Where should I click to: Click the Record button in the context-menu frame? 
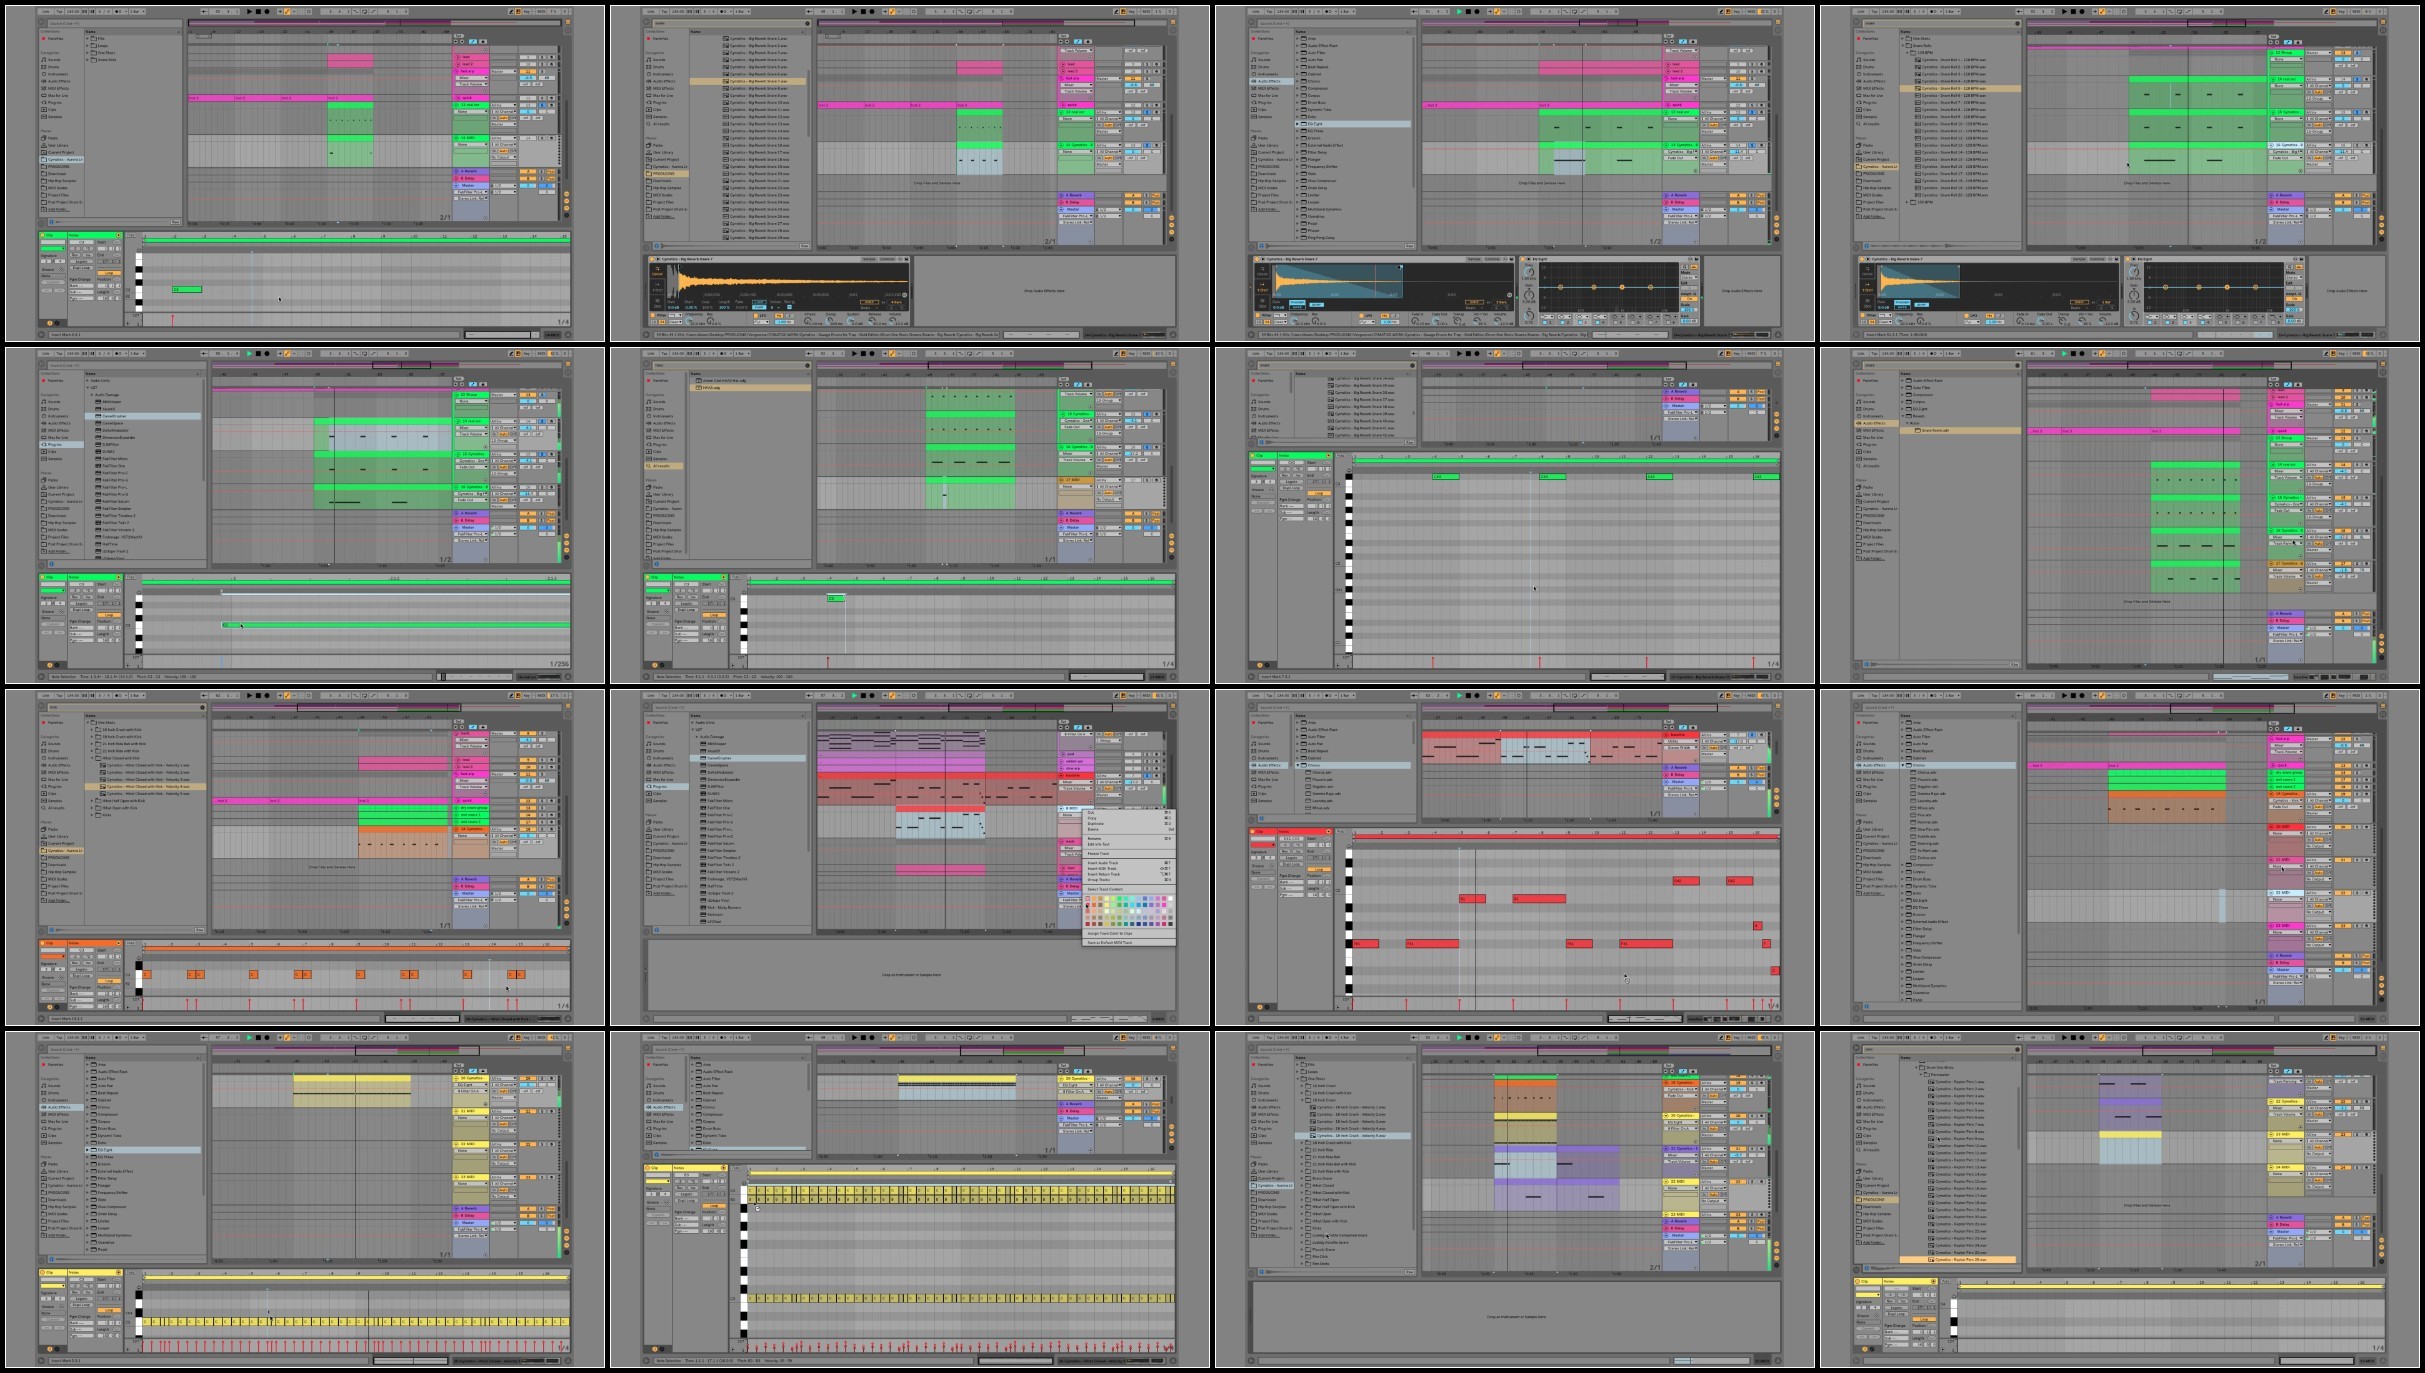point(872,696)
